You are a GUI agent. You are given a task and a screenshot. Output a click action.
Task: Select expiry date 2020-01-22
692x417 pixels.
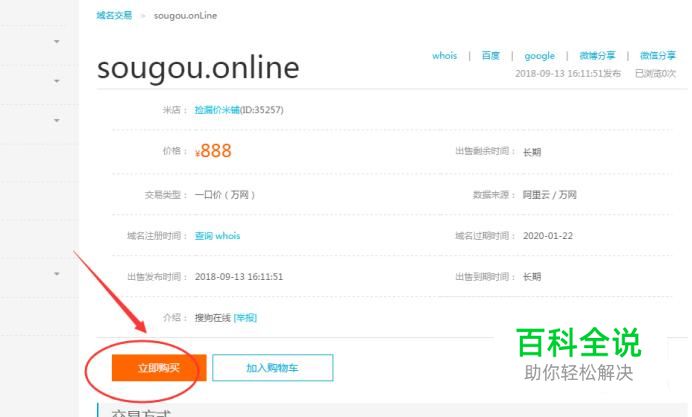548,236
